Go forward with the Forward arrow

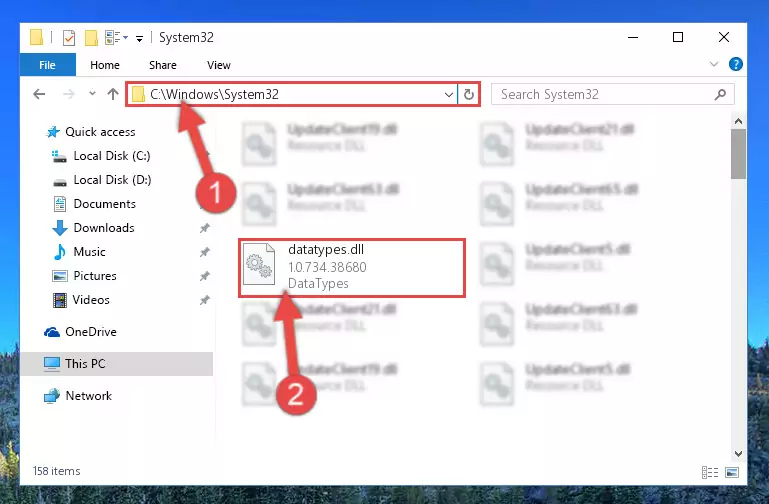[69, 94]
